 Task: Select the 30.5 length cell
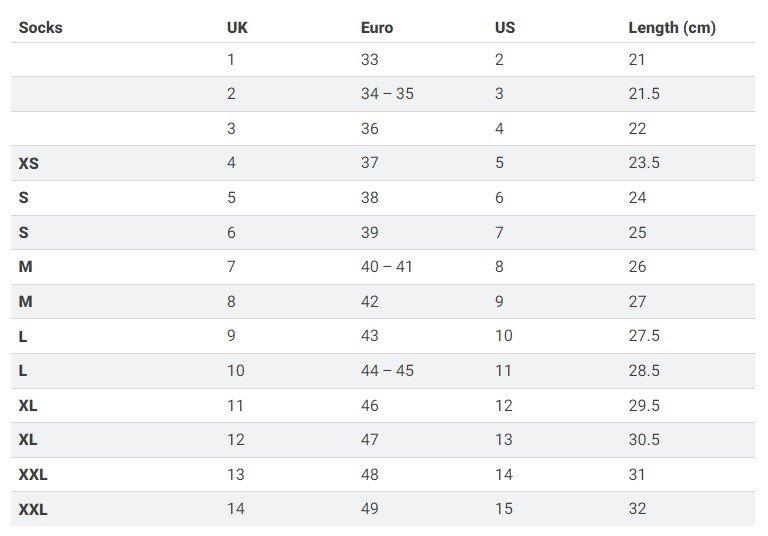[644, 440]
